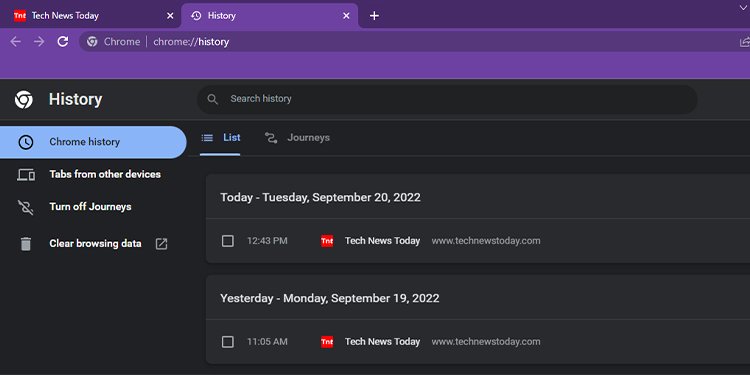Open today's Tech News Today history link

[x=382, y=241]
